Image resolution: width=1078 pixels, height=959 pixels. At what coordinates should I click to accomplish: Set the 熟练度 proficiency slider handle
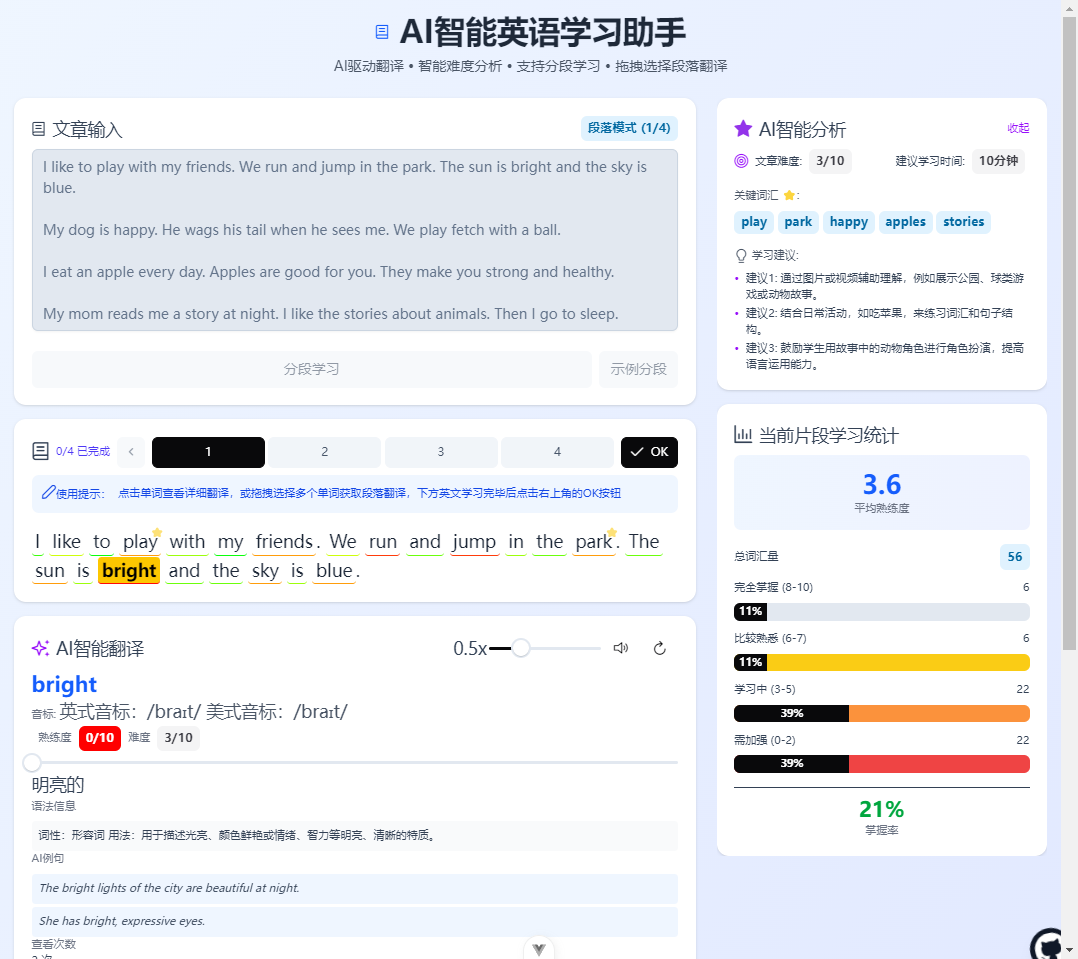[x=32, y=762]
